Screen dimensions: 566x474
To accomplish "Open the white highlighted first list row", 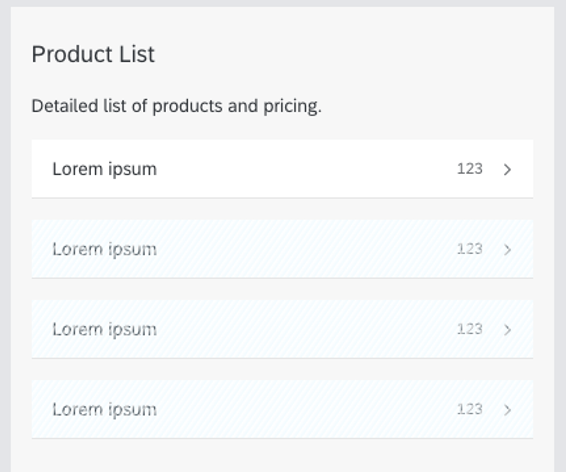I will pos(282,169).
